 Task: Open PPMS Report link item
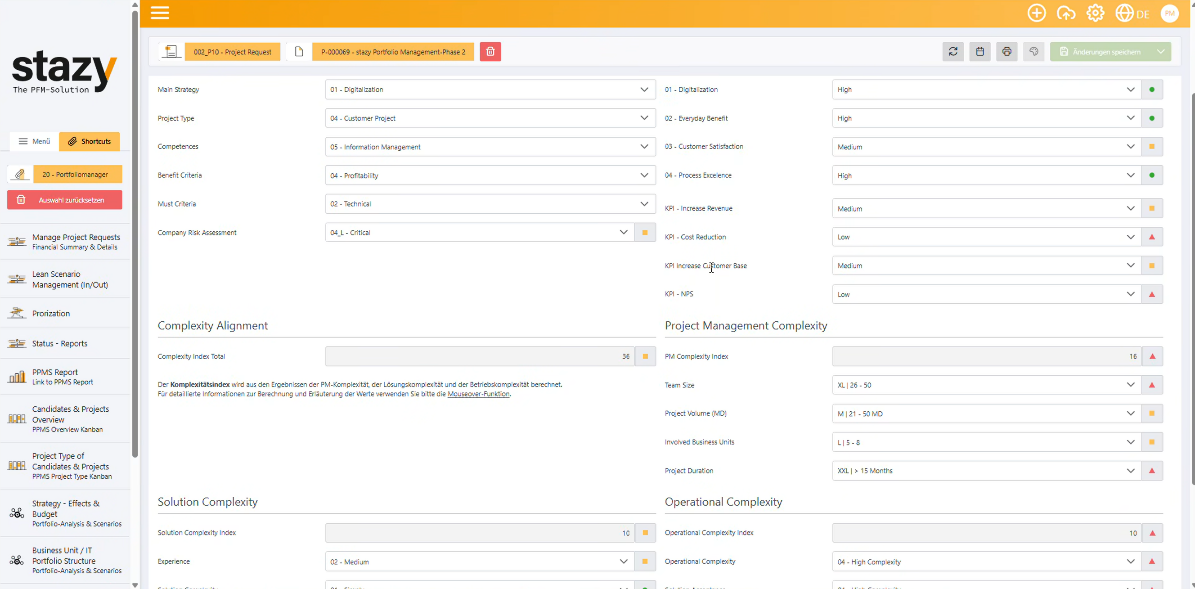[x=66, y=376]
